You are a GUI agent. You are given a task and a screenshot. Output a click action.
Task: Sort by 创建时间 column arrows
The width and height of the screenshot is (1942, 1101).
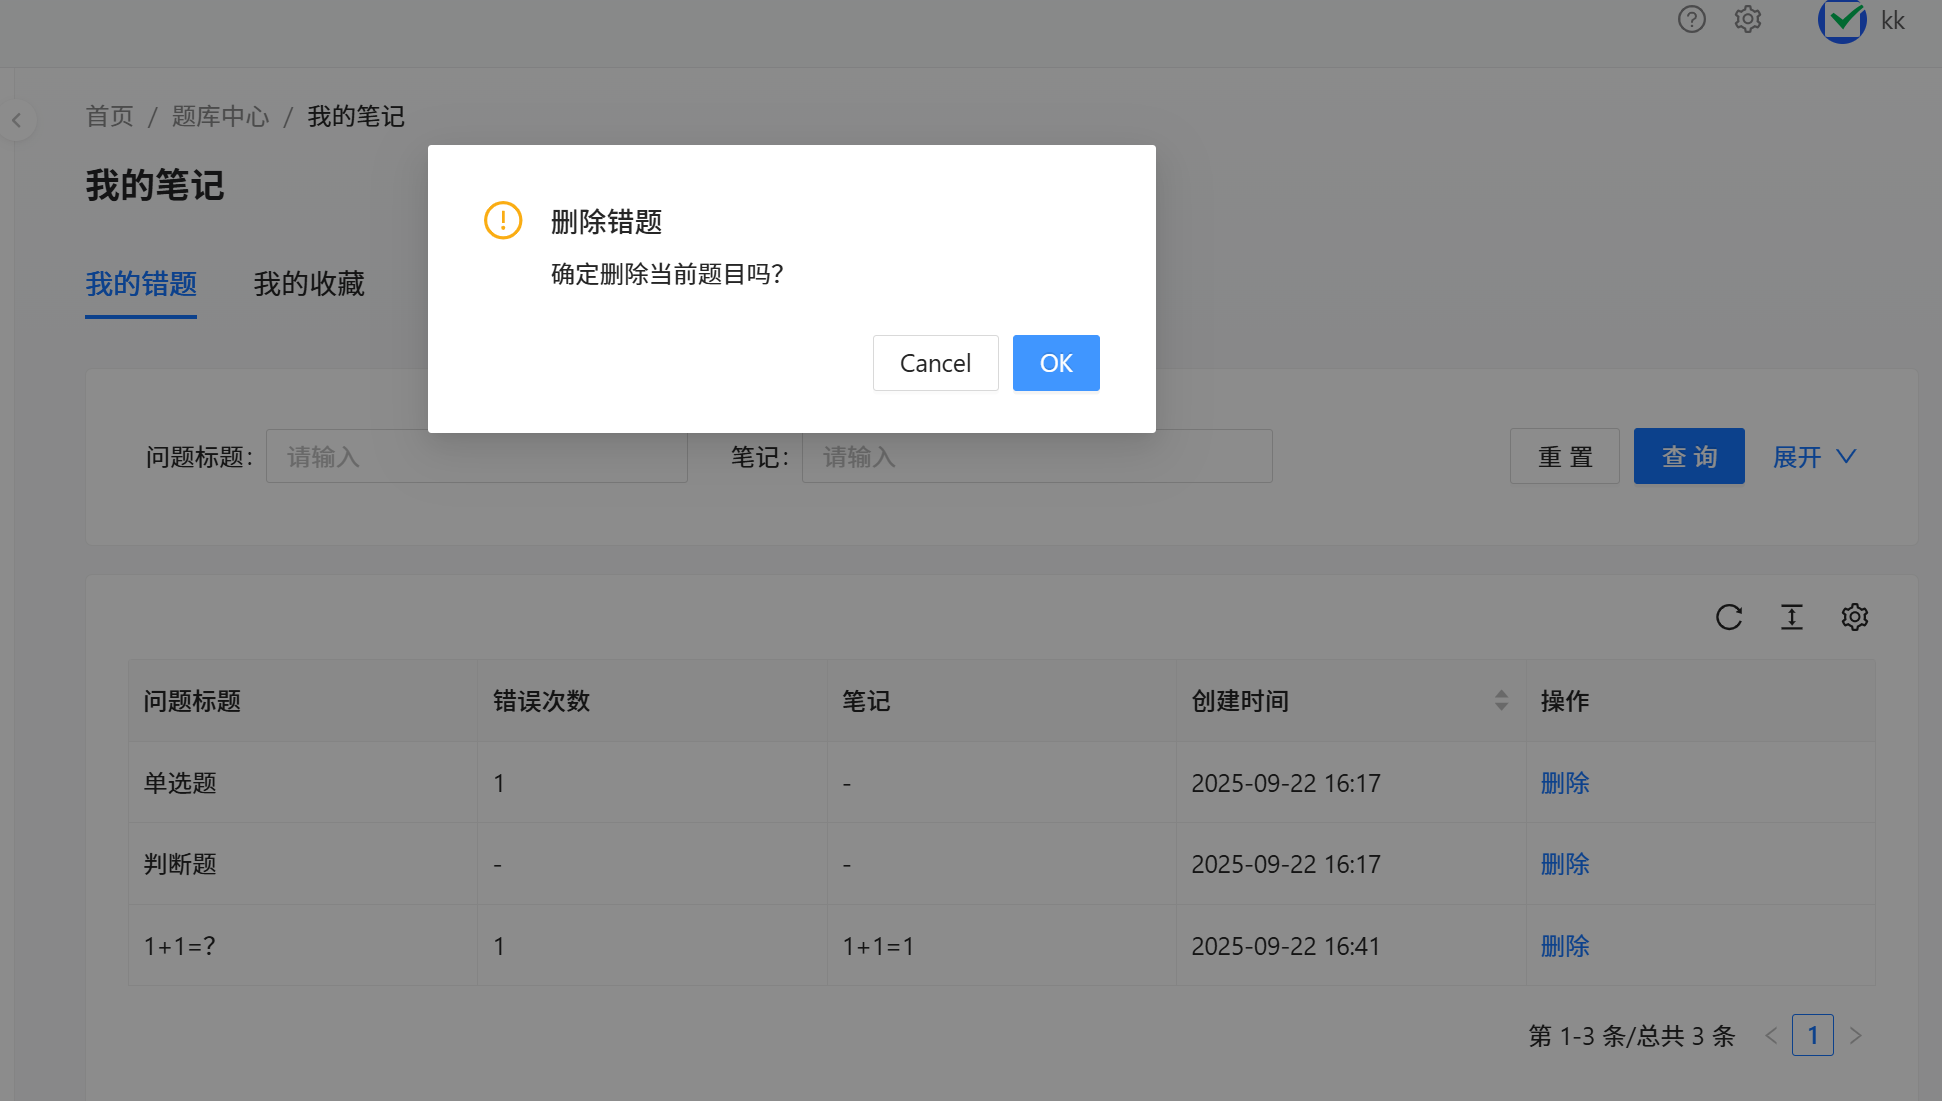(x=1501, y=700)
